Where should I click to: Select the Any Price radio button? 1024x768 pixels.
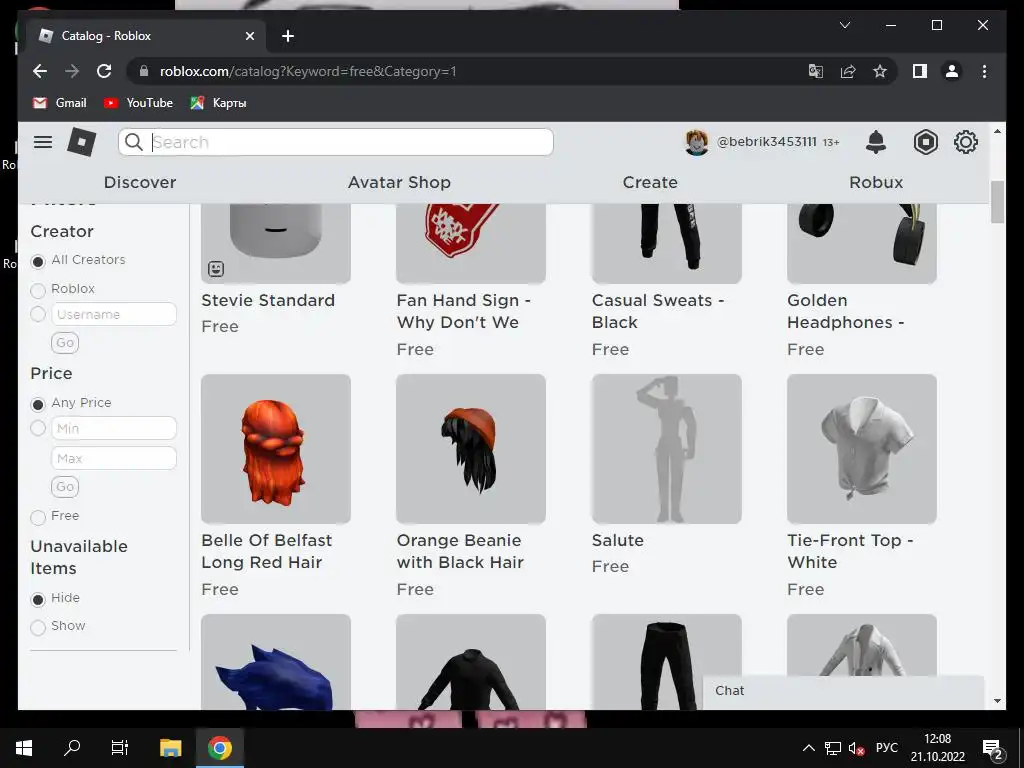38,404
